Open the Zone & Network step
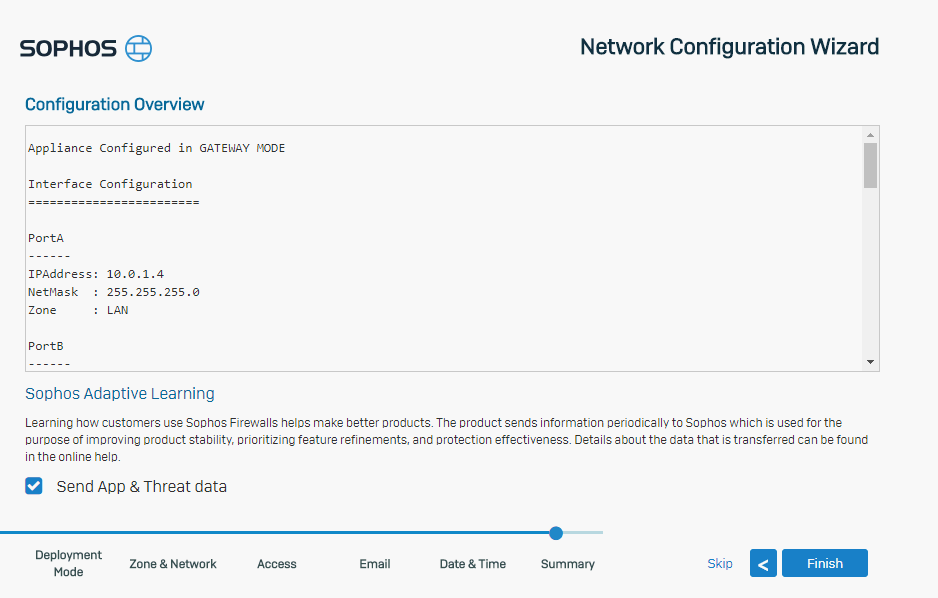Viewport: 938px width, 598px height. [x=173, y=564]
